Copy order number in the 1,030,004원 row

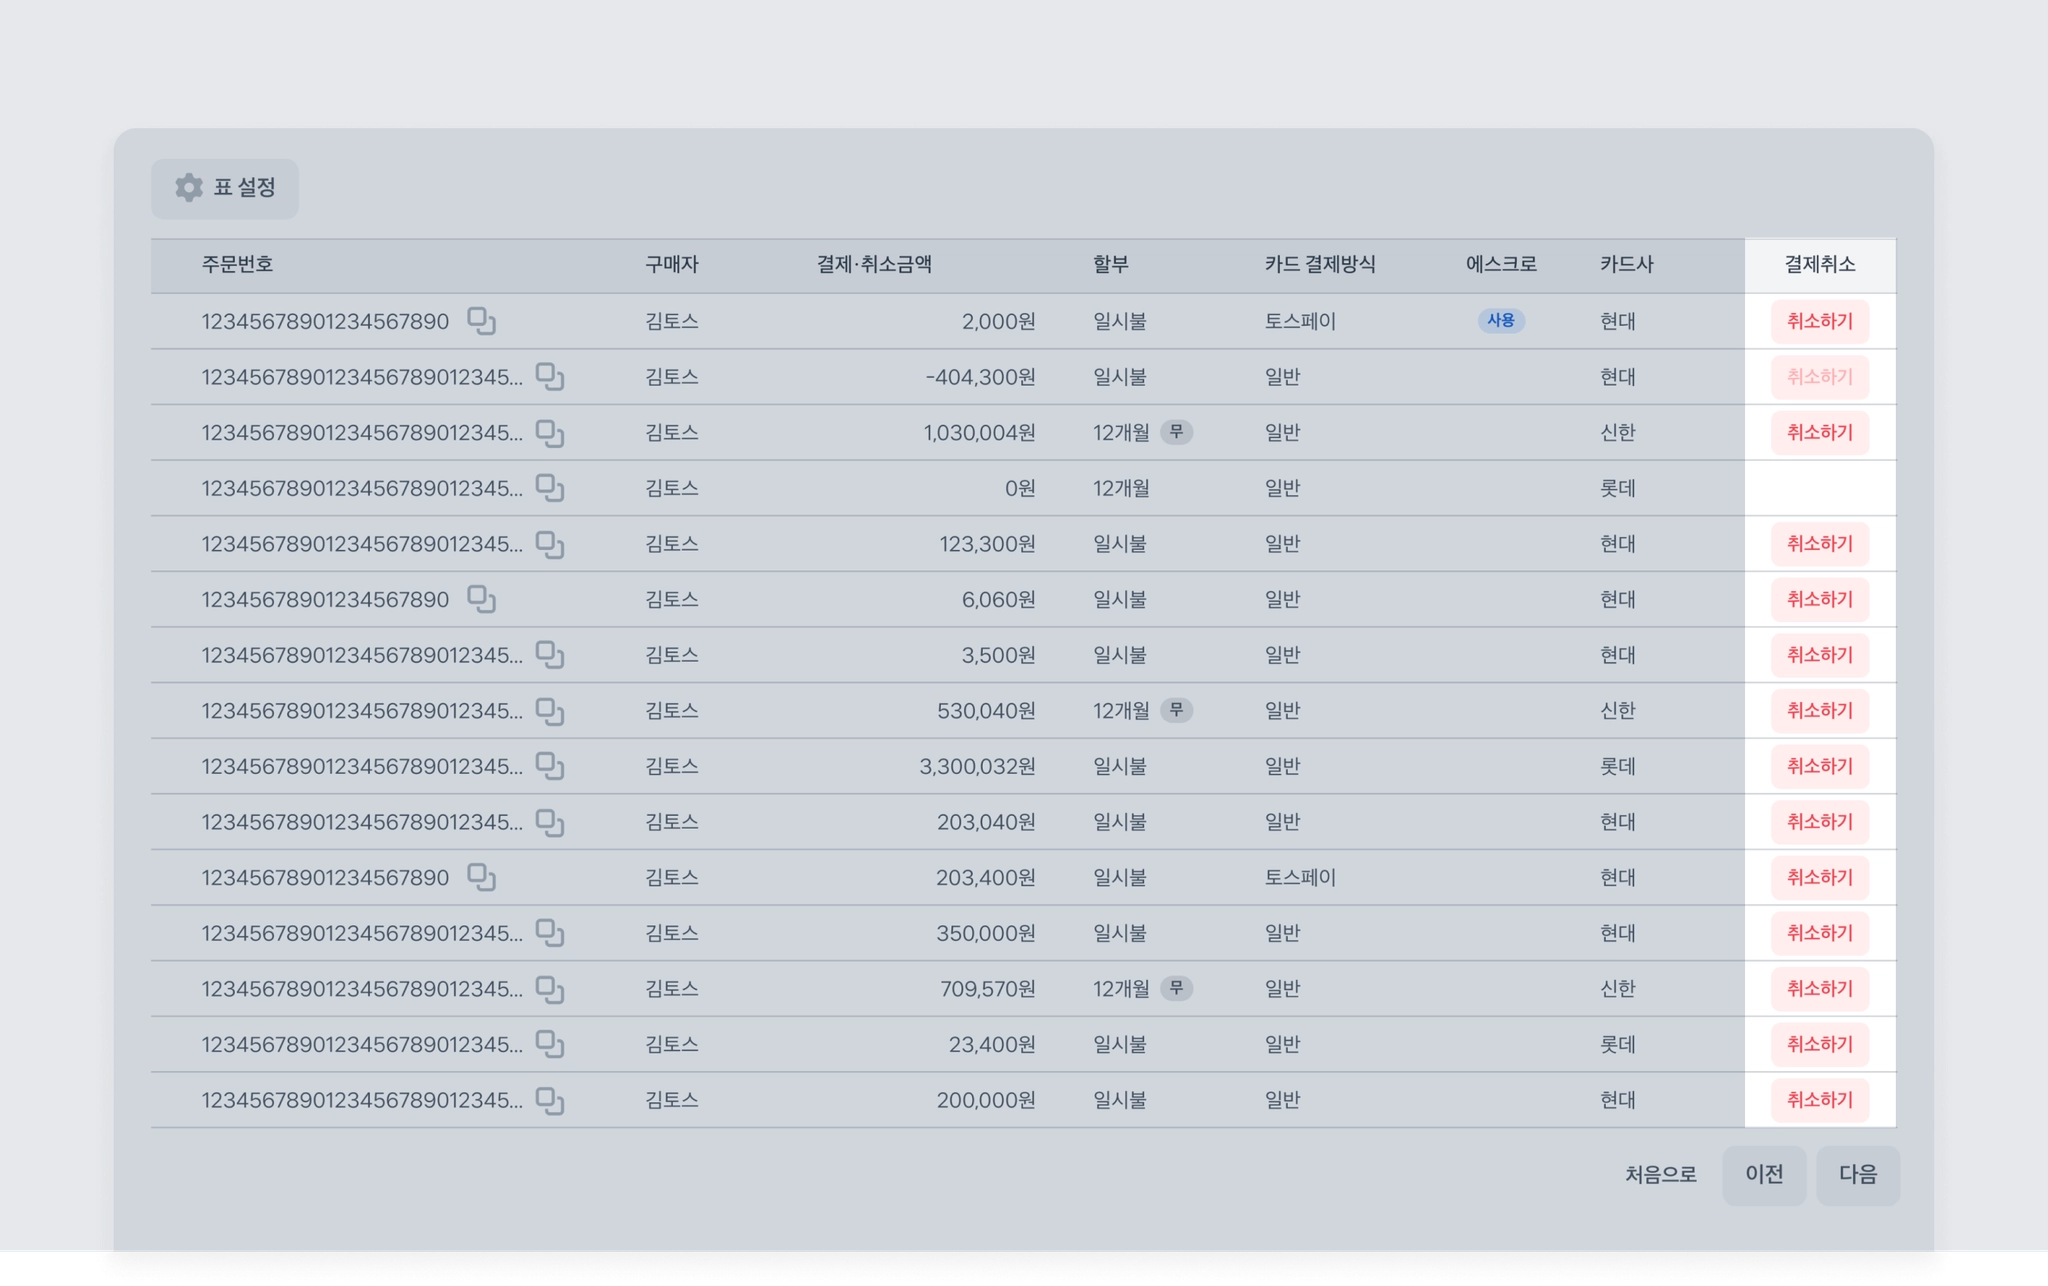point(549,433)
